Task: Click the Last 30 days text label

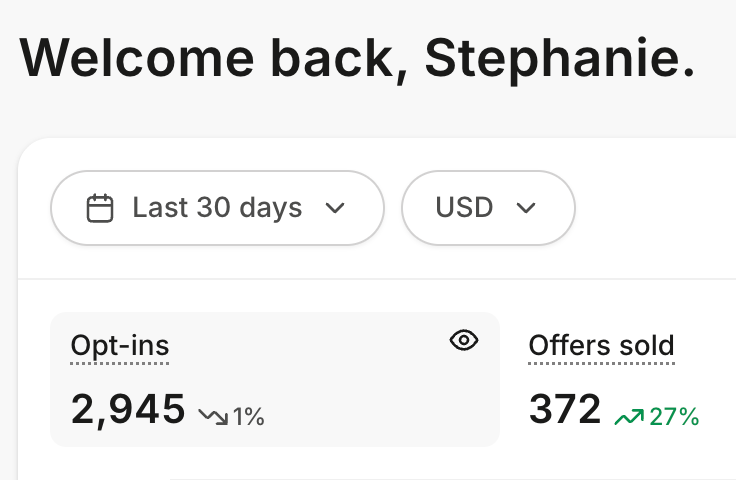Action: (217, 208)
